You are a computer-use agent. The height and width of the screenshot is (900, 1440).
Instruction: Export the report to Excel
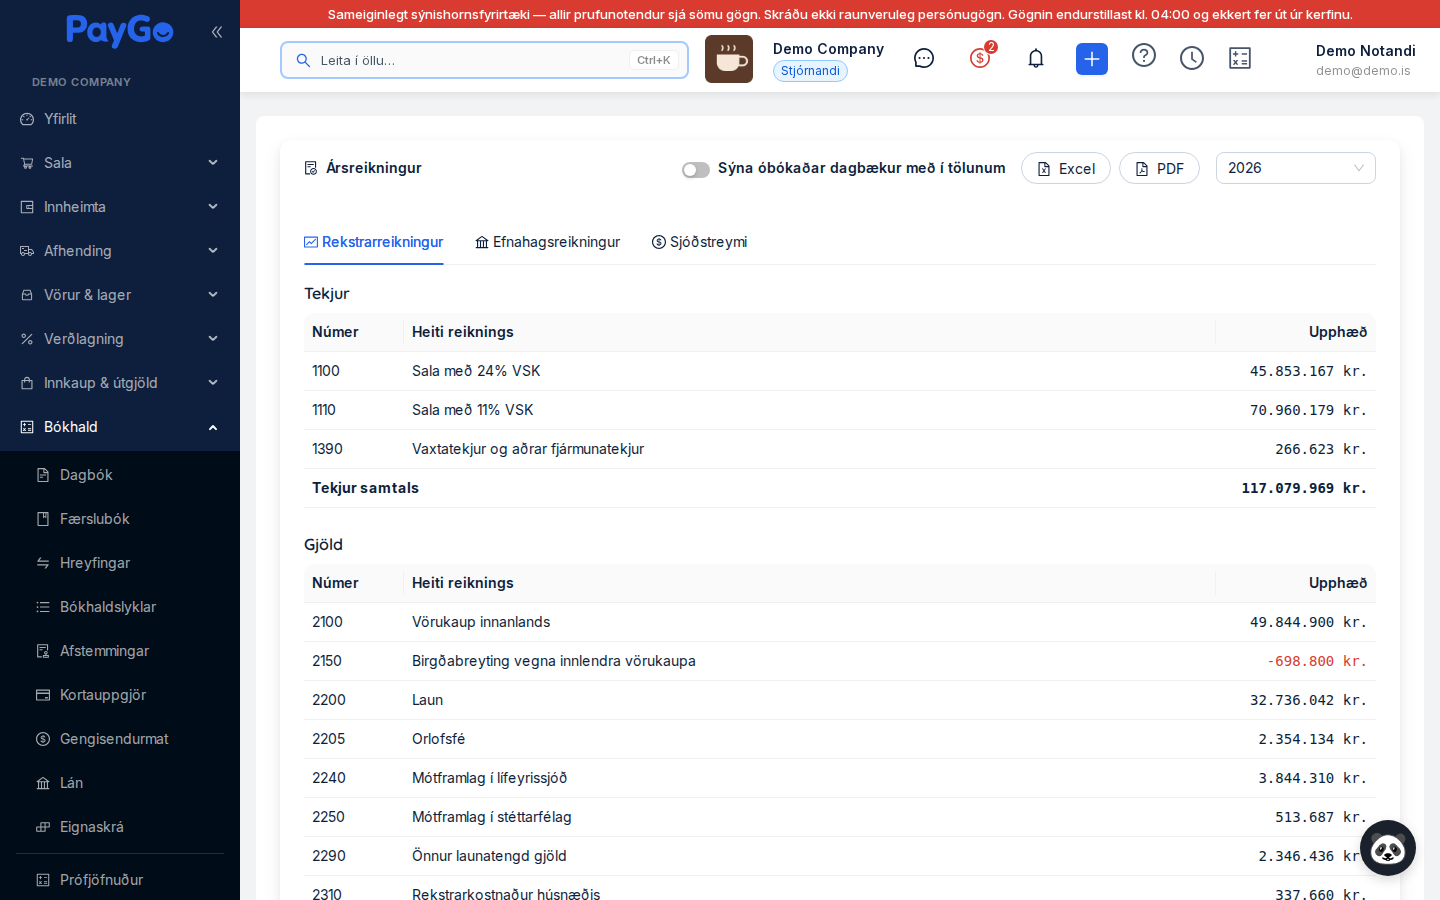pos(1066,168)
